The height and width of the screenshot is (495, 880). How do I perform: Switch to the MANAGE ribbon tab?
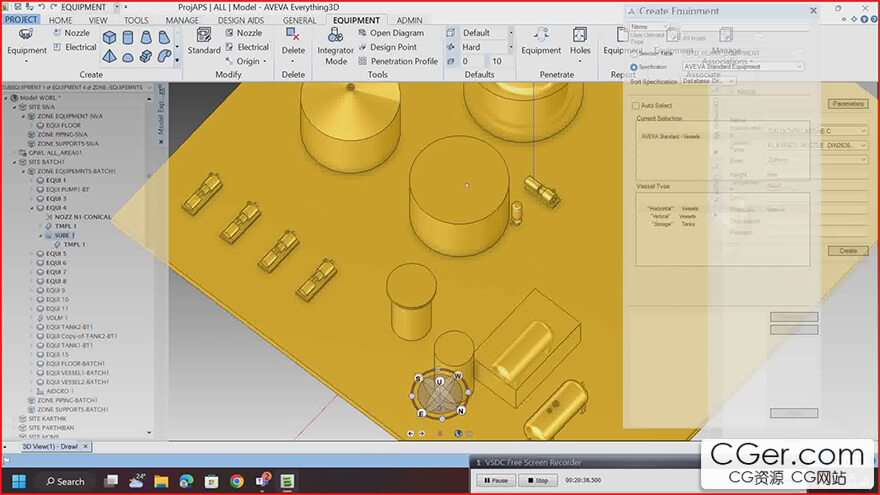point(182,20)
